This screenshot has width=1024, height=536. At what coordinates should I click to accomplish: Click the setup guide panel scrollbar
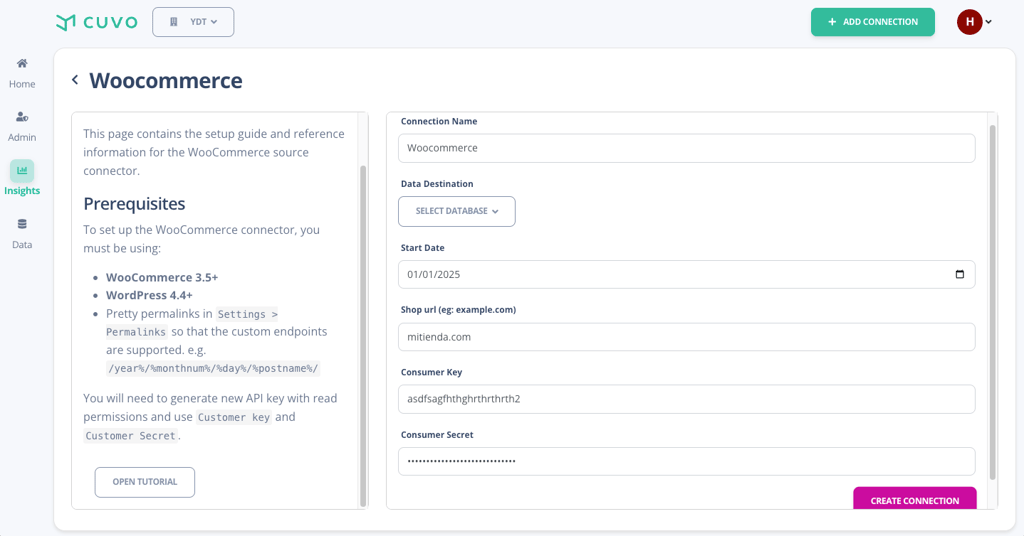(x=363, y=335)
